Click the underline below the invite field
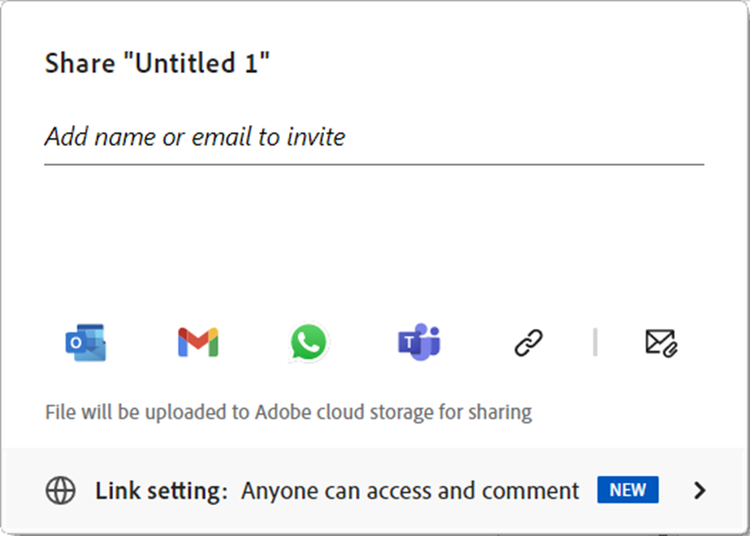The width and height of the screenshot is (750, 536). tap(373, 163)
